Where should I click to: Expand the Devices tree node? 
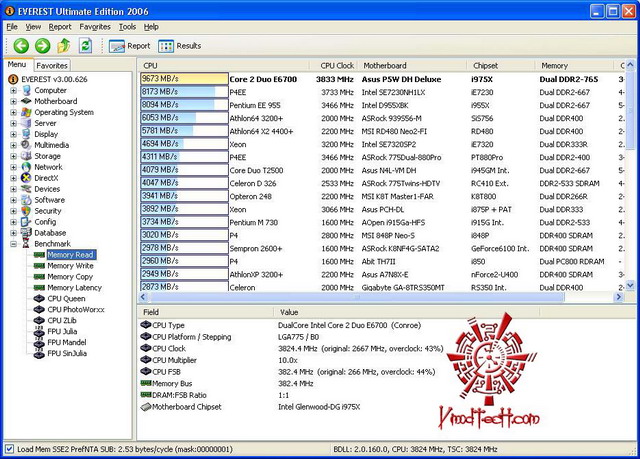click(13, 190)
